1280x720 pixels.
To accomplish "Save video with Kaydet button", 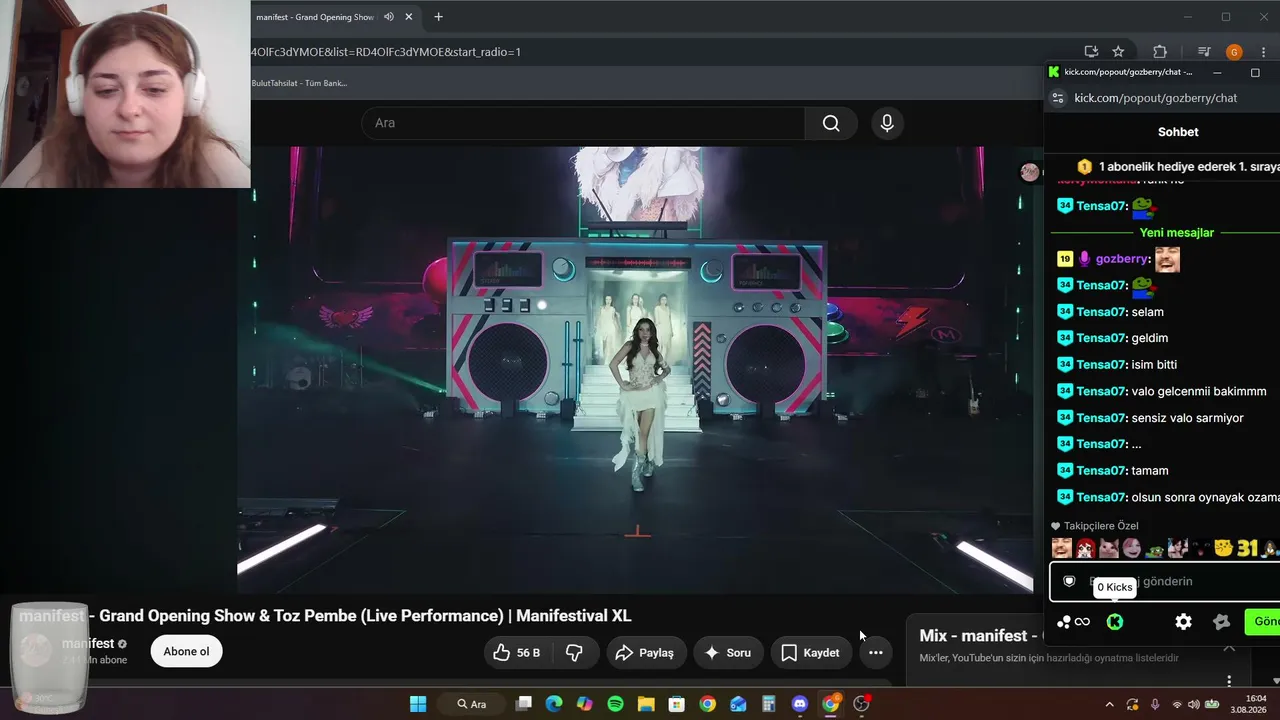I will coord(810,653).
